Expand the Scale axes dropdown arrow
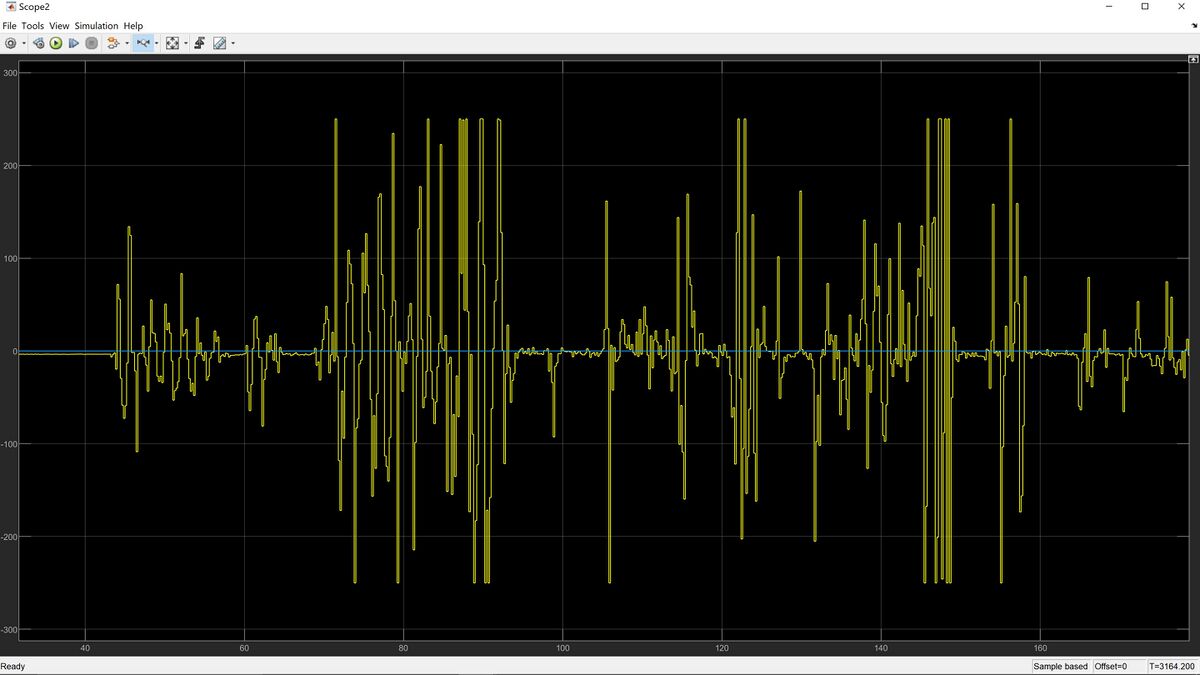 185,43
